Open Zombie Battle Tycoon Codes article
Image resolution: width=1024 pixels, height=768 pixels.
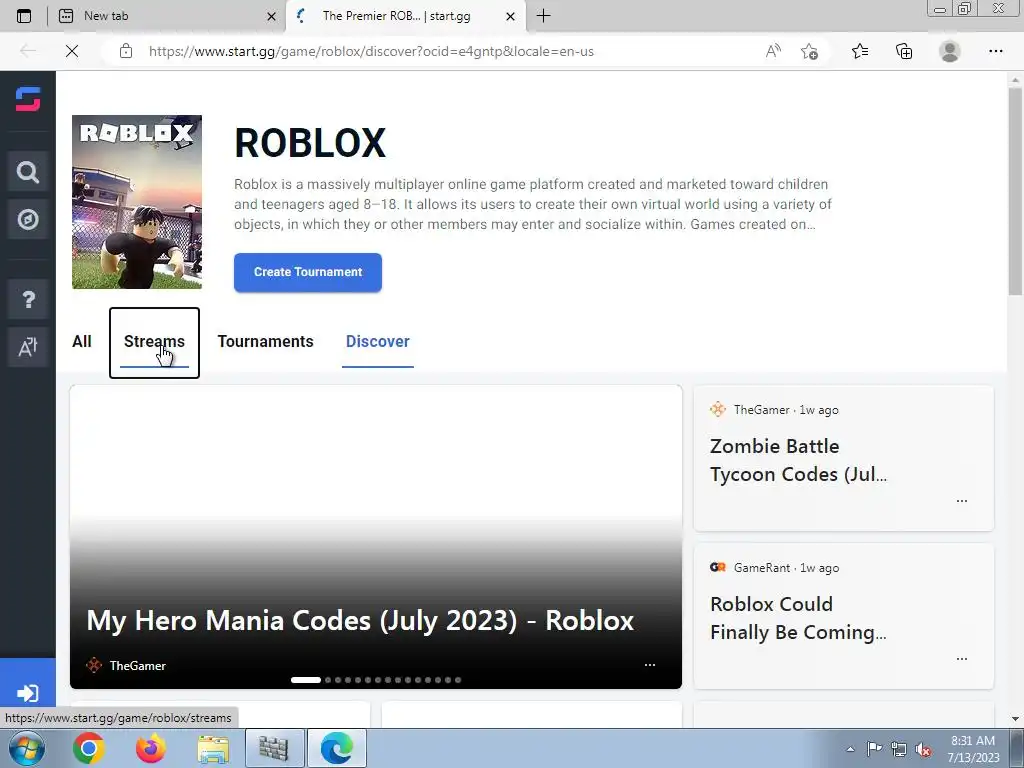click(798, 460)
